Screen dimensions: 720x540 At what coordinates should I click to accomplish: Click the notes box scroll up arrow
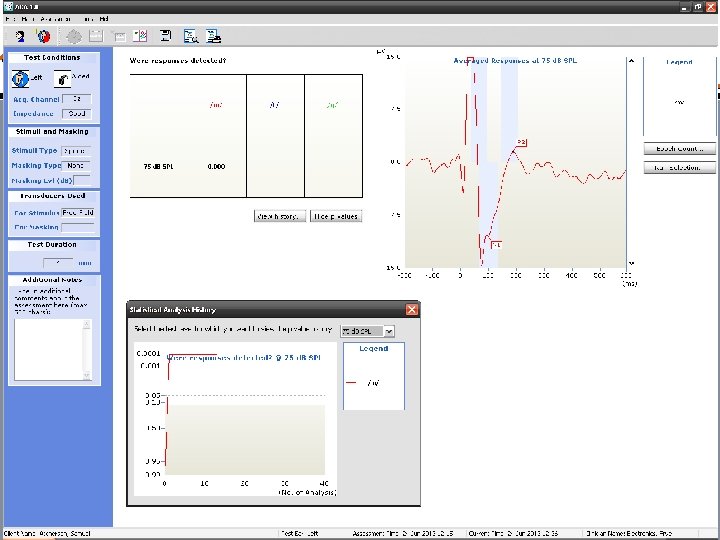(87, 324)
